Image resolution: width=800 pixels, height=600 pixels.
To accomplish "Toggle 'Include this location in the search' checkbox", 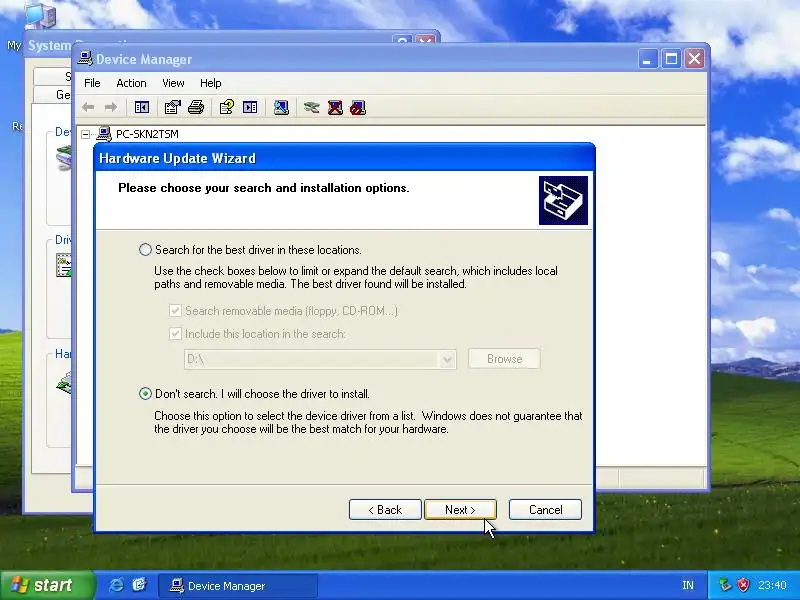I will (175, 334).
